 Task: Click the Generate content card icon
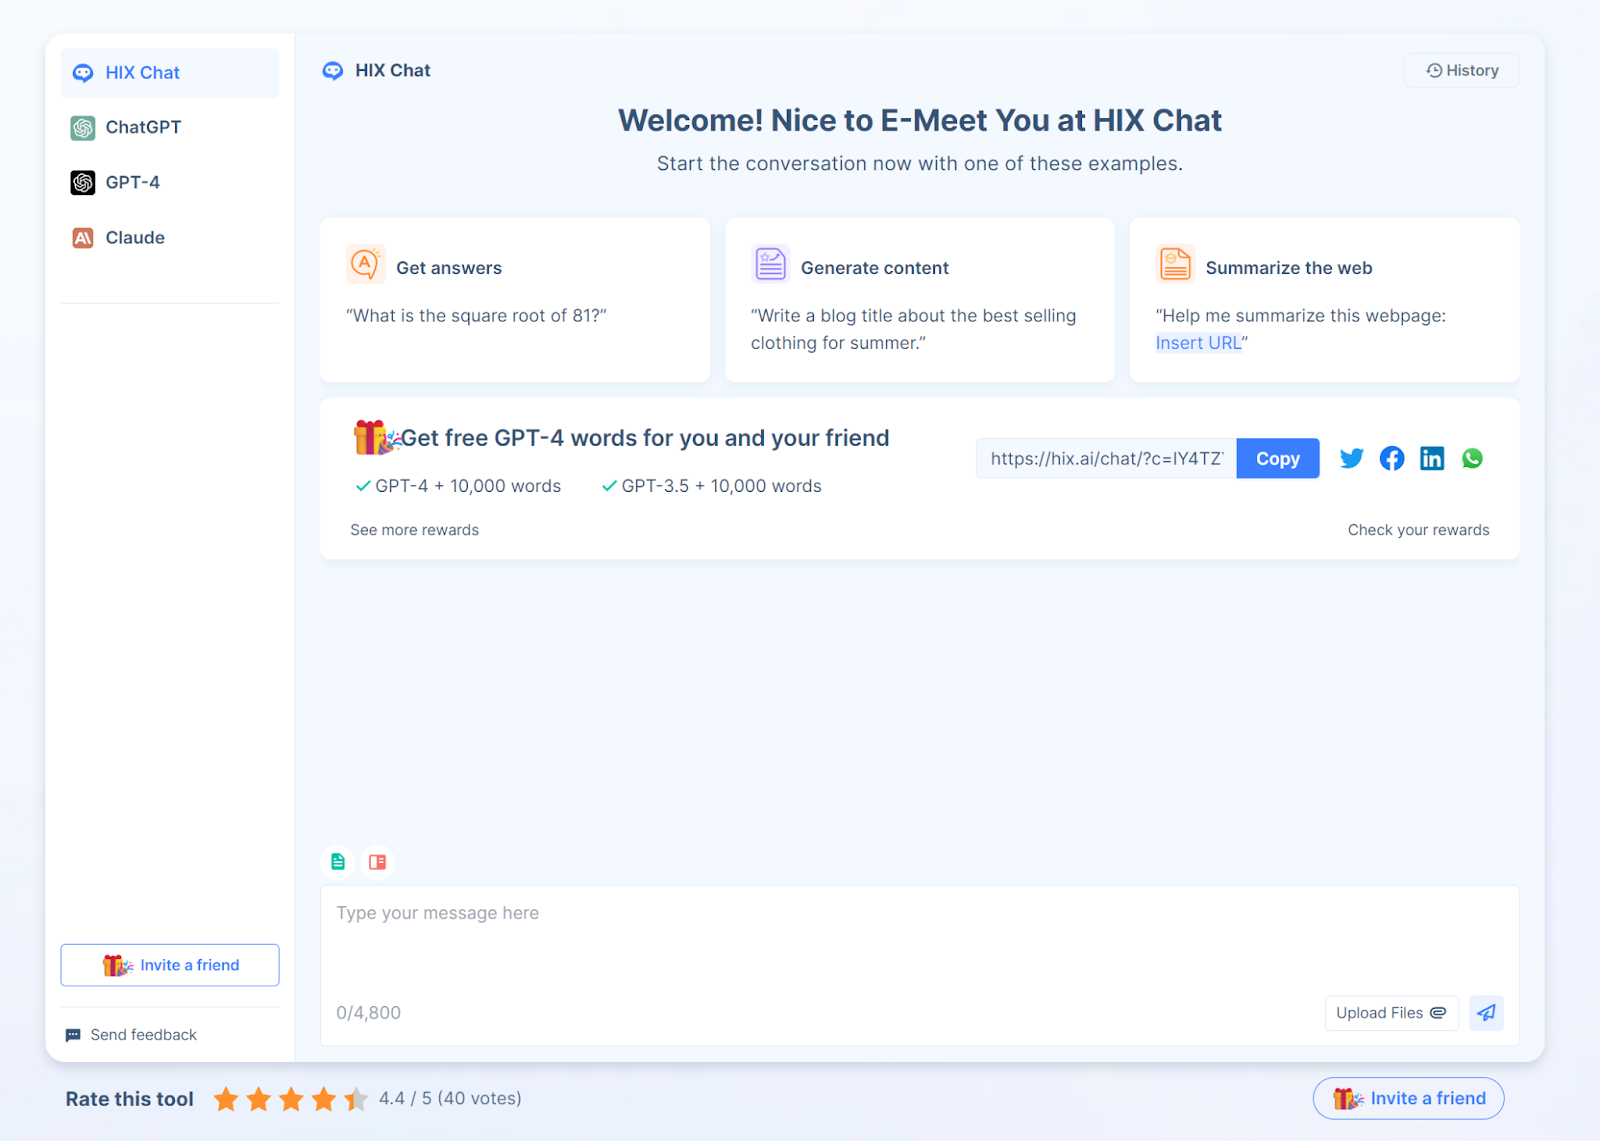(771, 264)
